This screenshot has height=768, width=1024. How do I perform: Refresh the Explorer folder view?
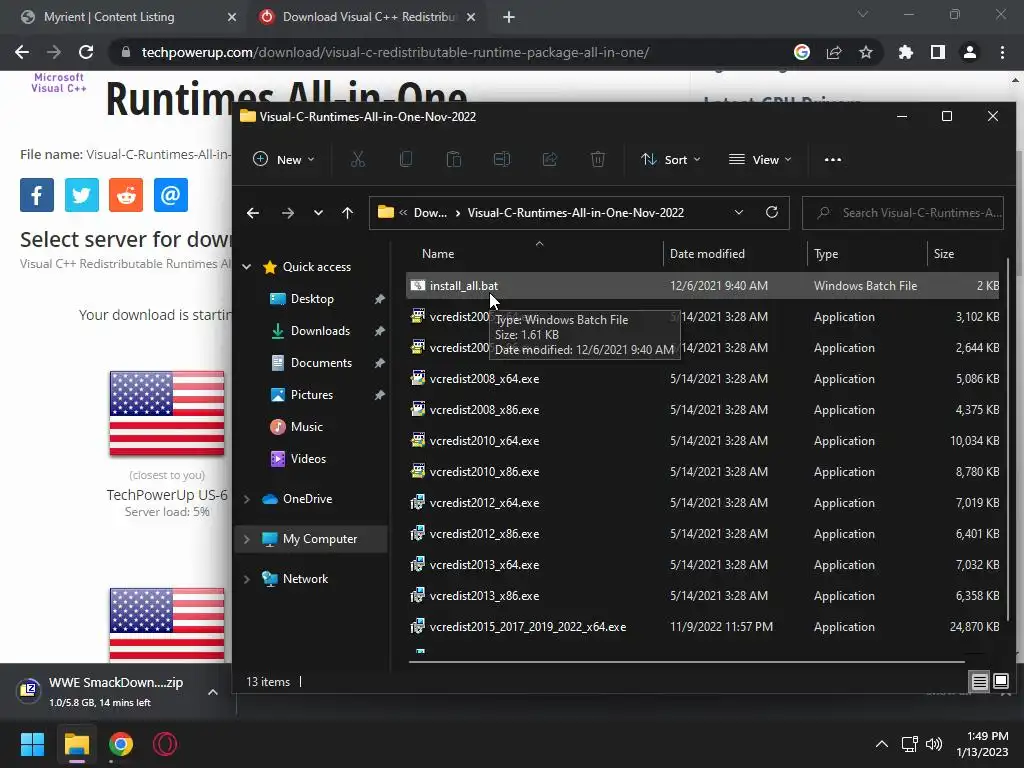click(772, 212)
